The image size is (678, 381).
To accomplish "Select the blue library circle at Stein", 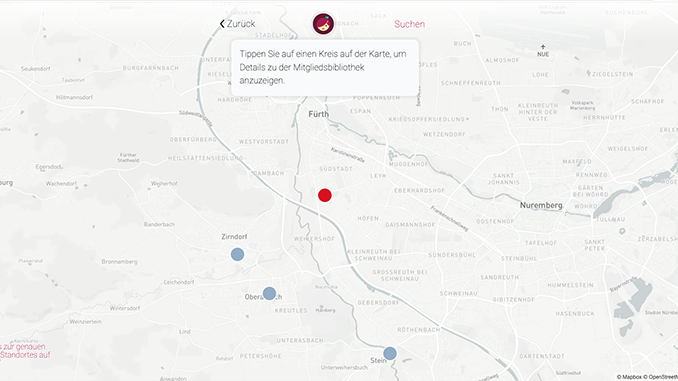I will (x=390, y=353).
